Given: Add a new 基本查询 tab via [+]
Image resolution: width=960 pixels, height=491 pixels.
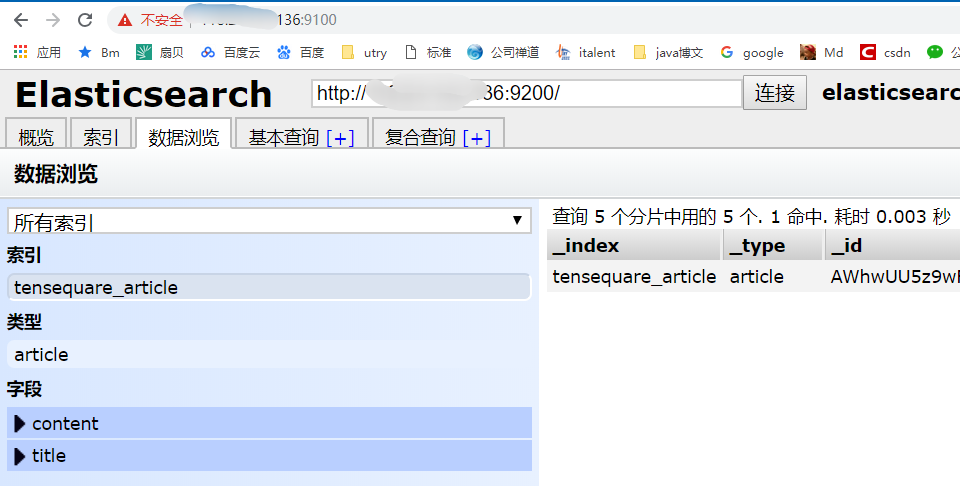Looking at the screenshot, I should click(340, 138).
